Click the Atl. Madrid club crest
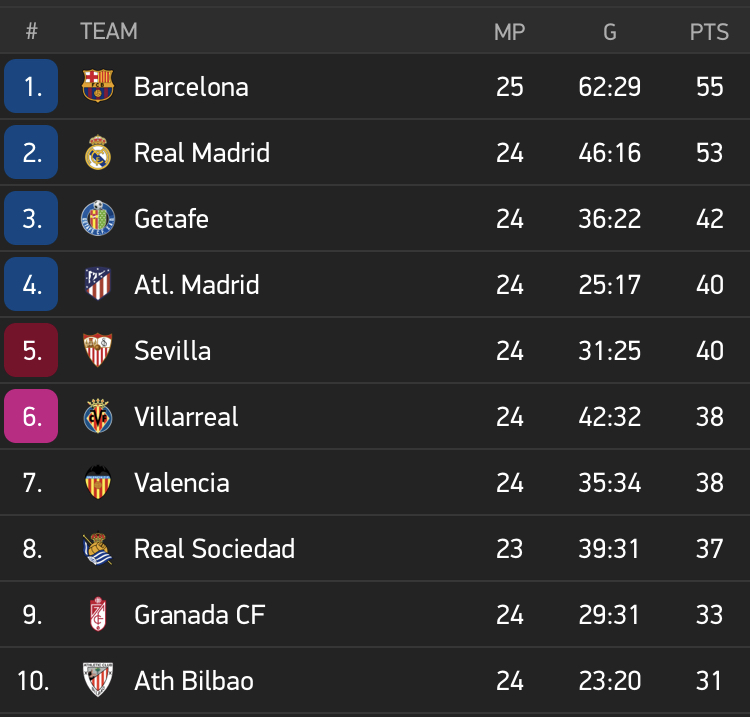 tap(98, 284)
